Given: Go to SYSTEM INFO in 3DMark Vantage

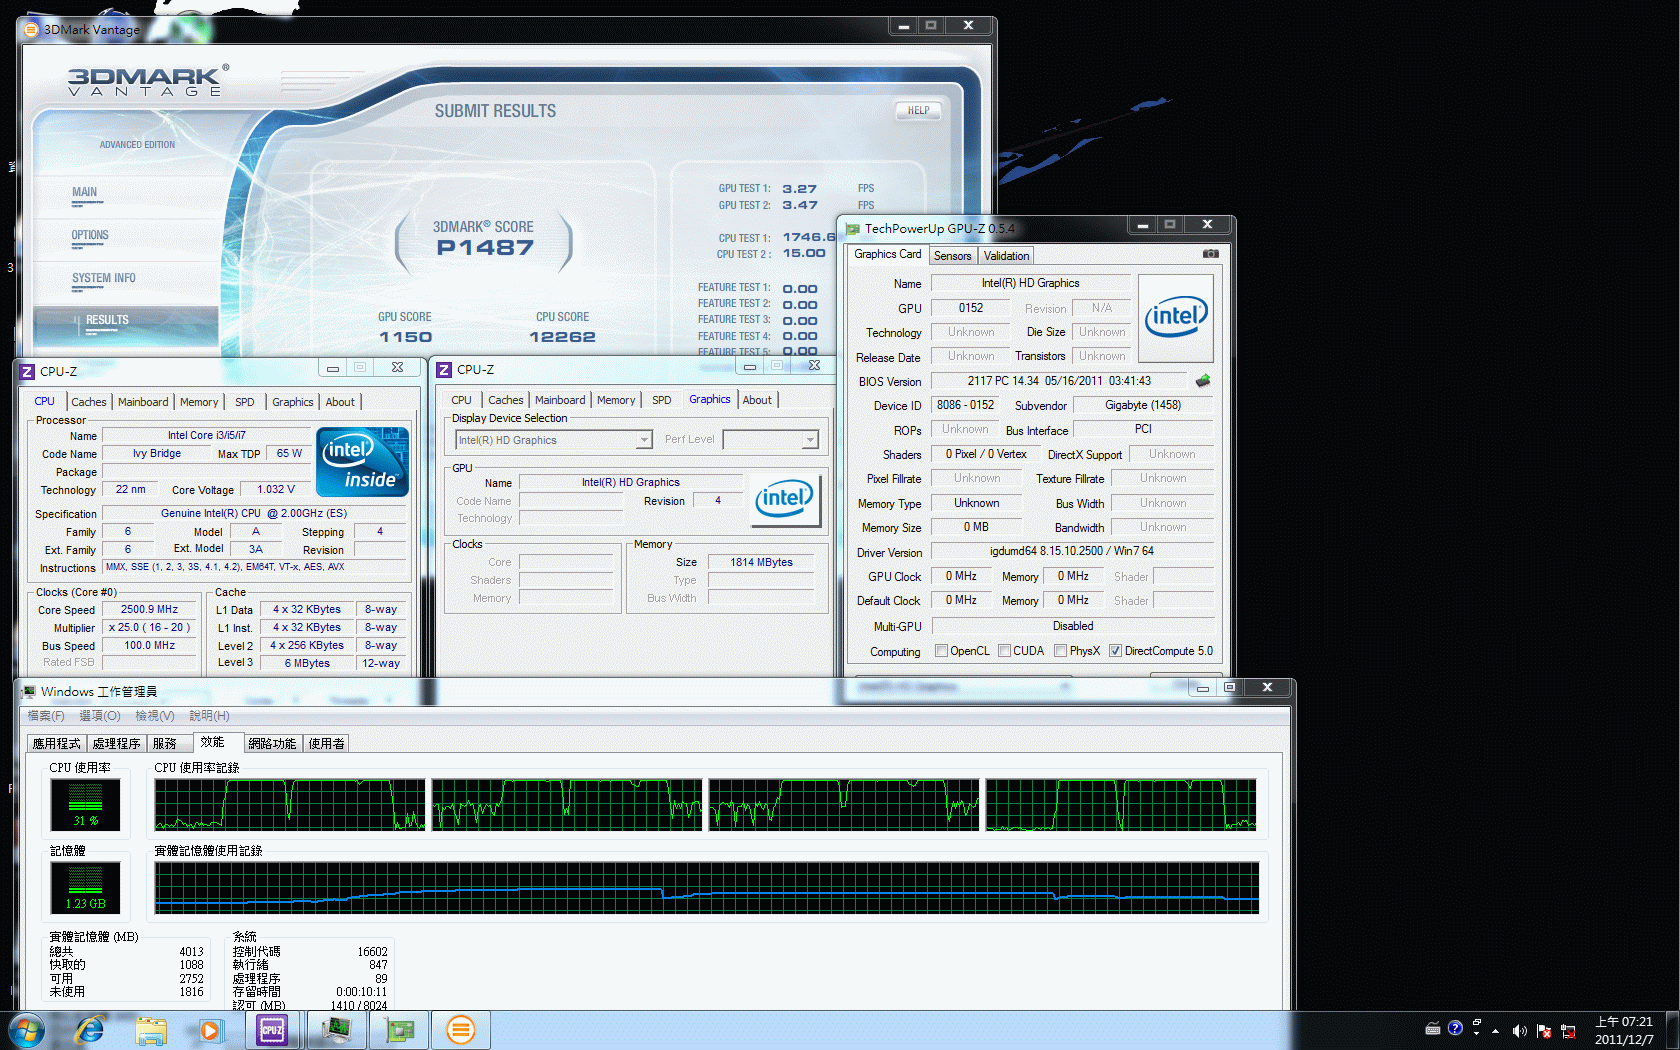Looking at the screenshot, I should coord(104,278).
